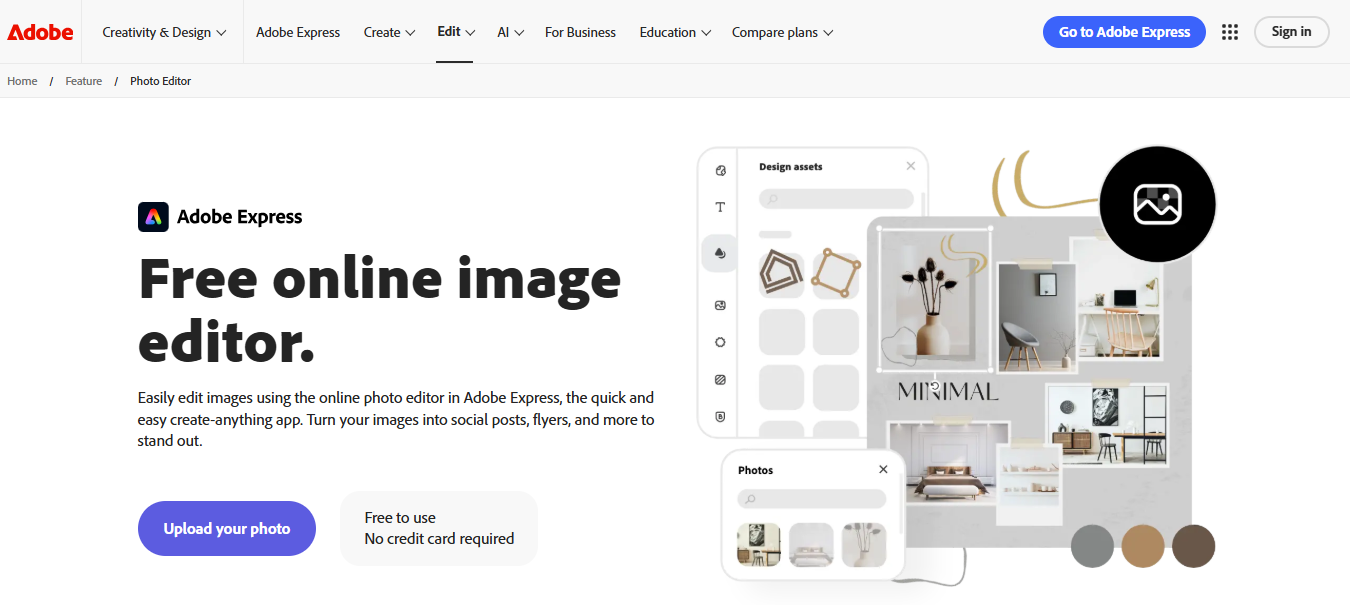The image size is (1350, 605).
Task: Select the Text tool in the sidebar
Action: [719, 207]
